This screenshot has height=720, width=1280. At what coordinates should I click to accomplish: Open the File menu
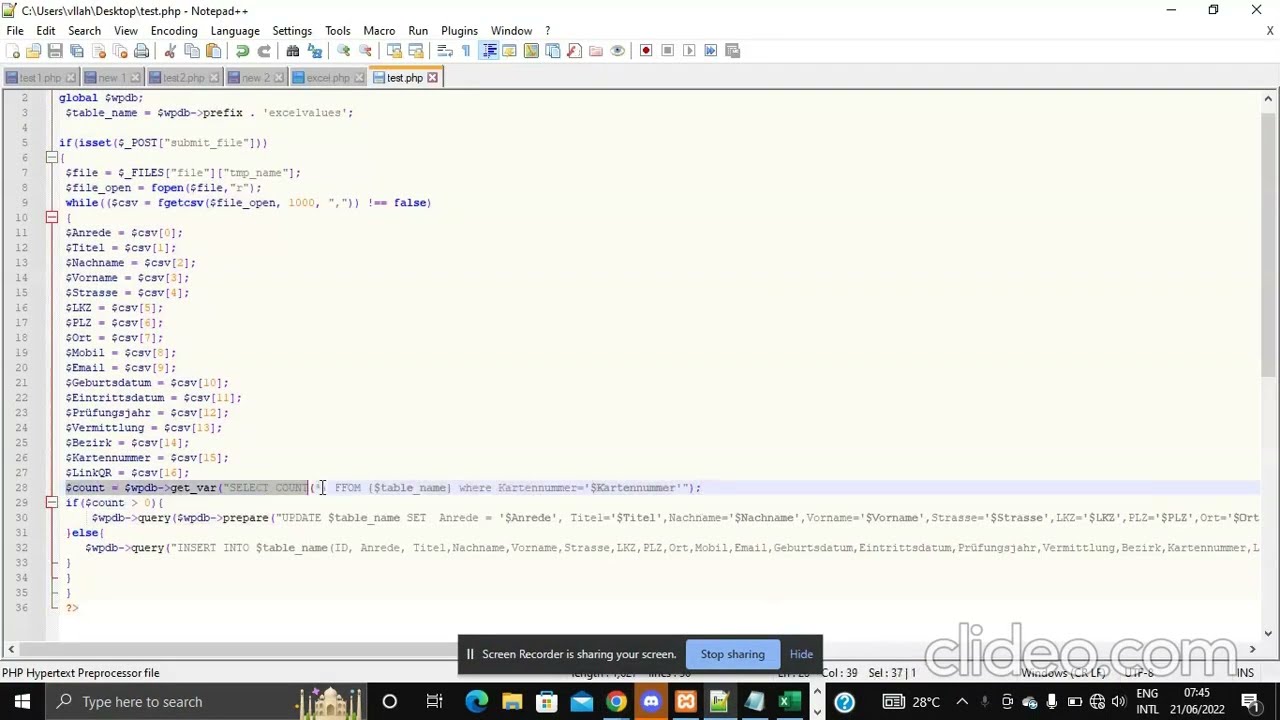tap(15, 31)
